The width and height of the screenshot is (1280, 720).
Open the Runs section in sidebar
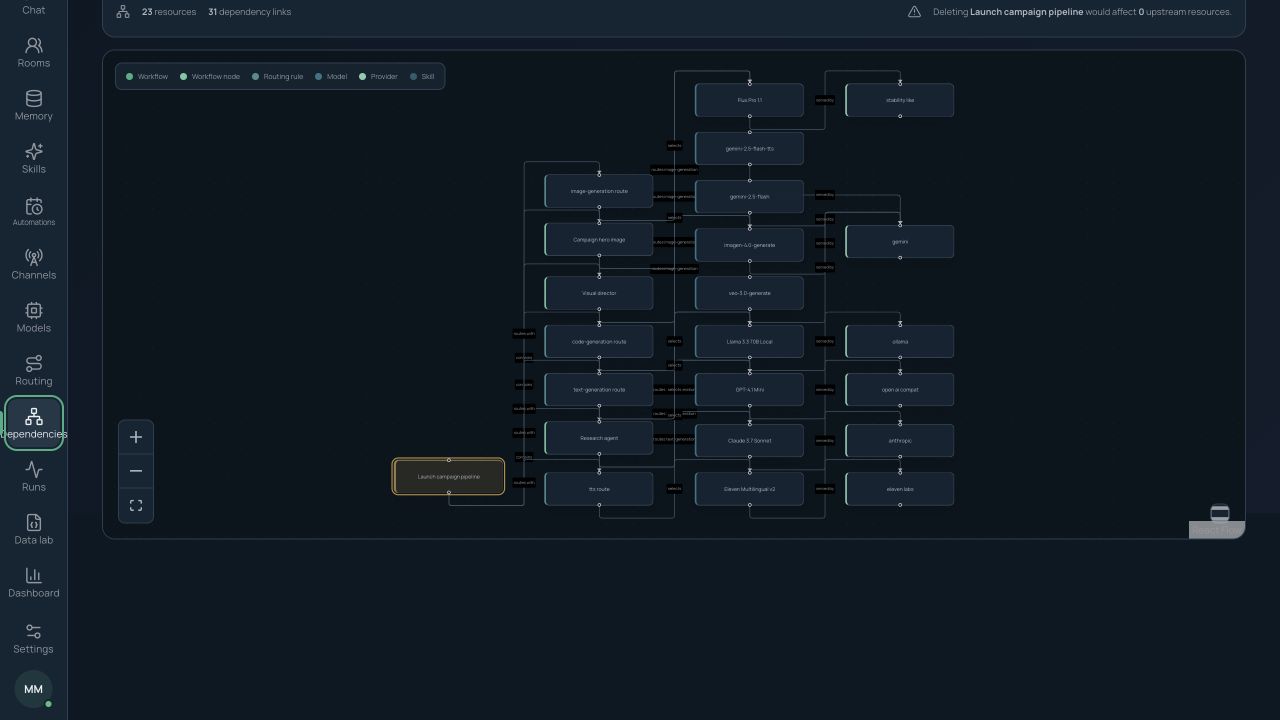(x=33, y=476)
